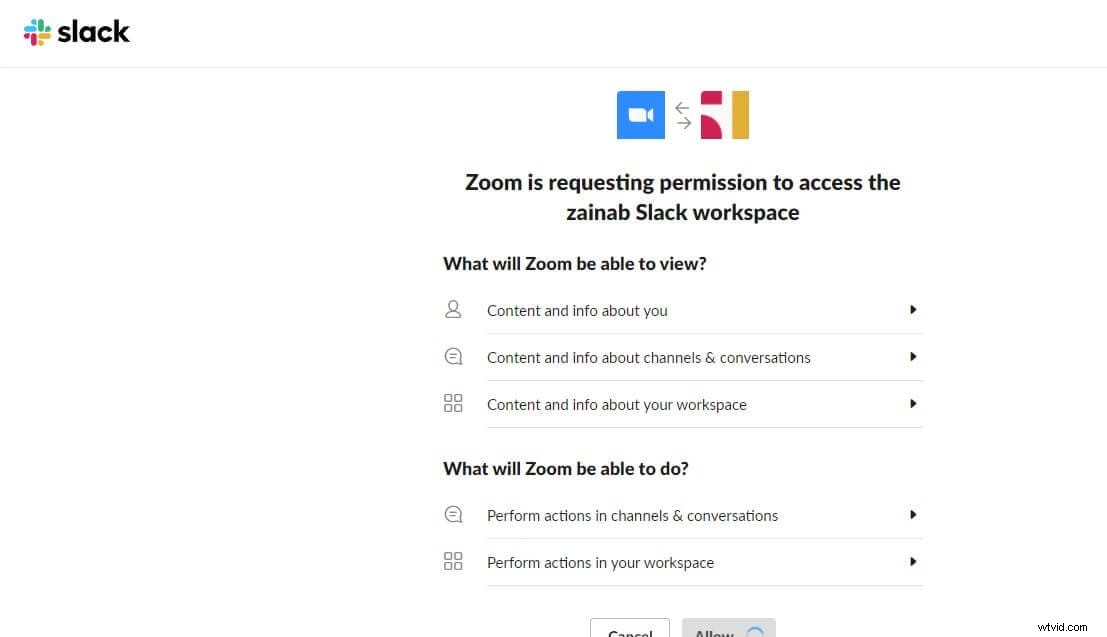Click the speech bubble icon for channels and conversations
The image size is (1107, 637).
point(453,356)
